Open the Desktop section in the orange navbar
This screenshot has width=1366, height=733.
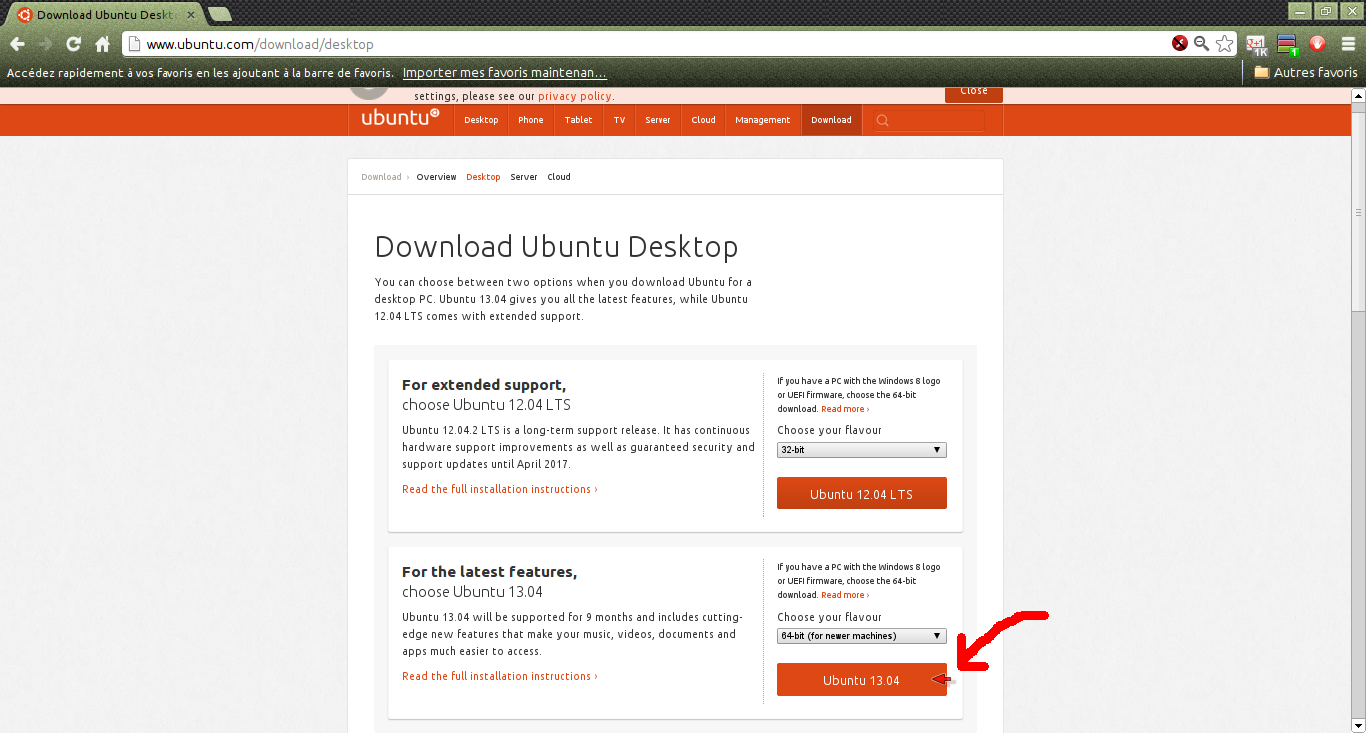[x=481, y=120]
